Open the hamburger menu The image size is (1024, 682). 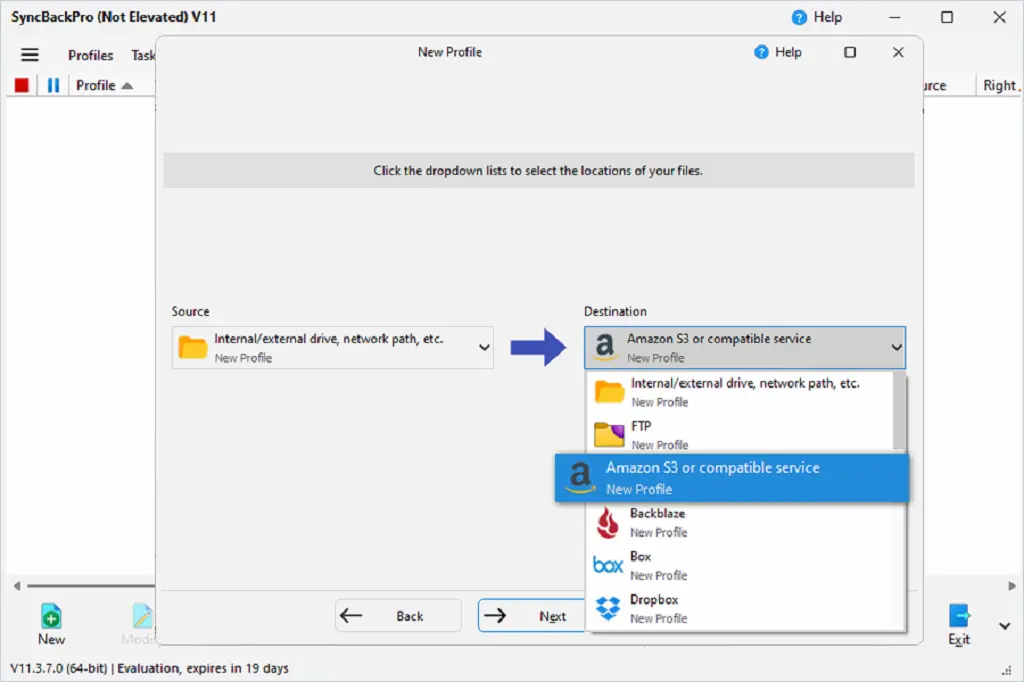click(30, 55)
